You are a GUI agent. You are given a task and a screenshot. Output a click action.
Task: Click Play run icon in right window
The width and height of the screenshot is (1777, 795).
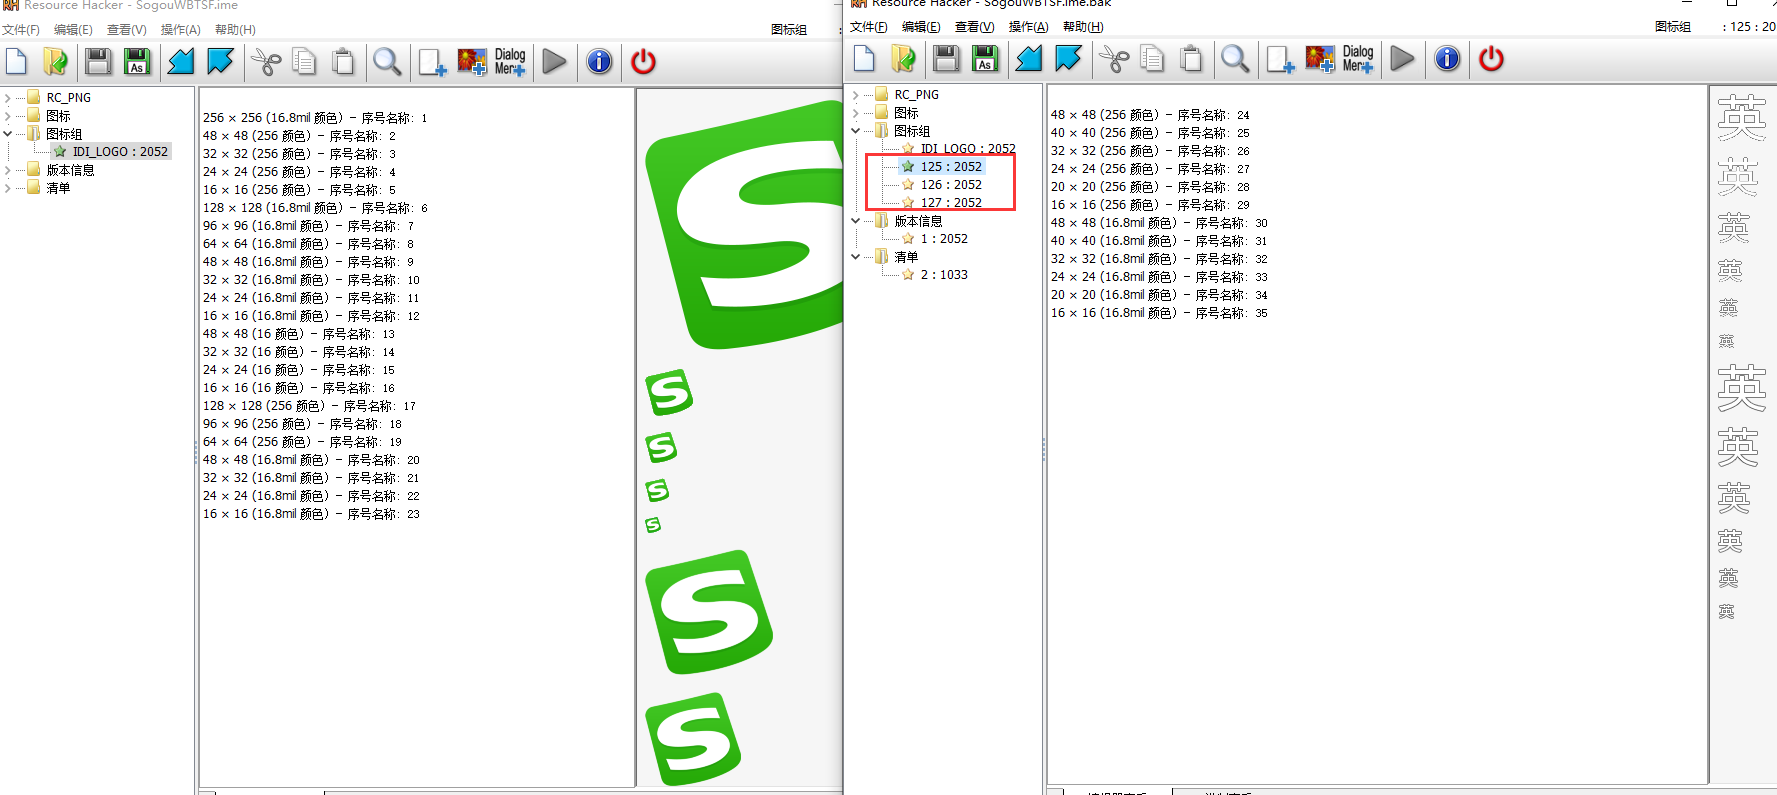(x=1402, y=59)
